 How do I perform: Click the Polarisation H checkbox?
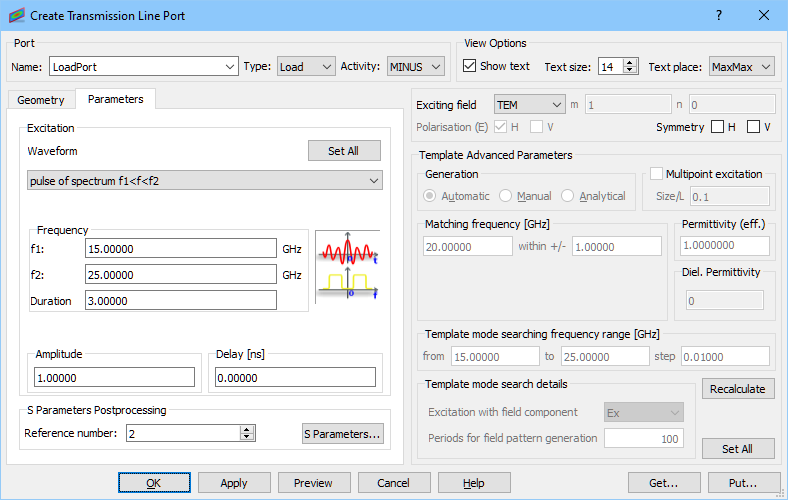pyautogui.click(x=500, y=127)
